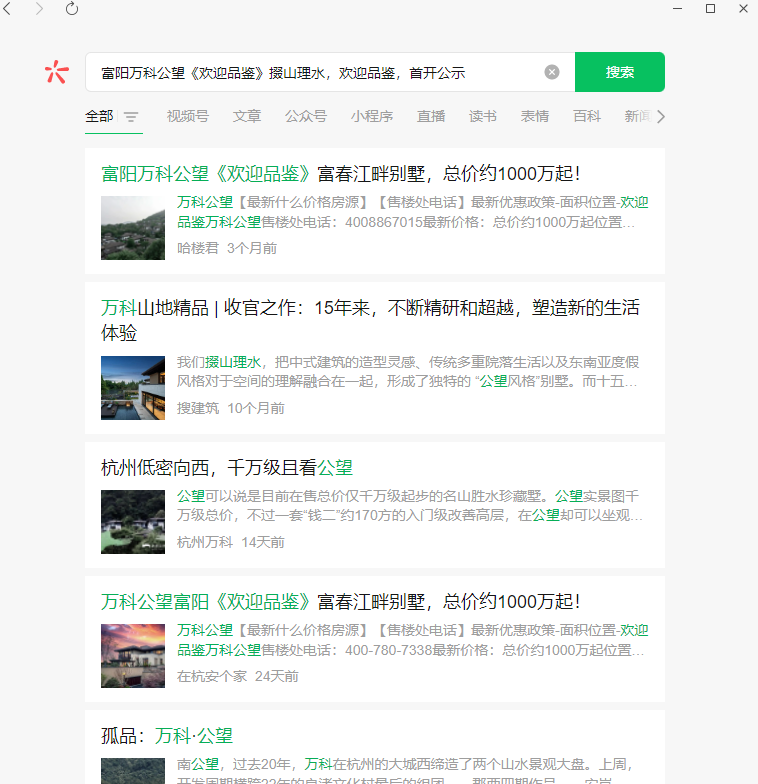The height and width of the screenshot is (784, 758).
Task: Click the thumbnail of 杭州万科 result
Action: point(133,522)
